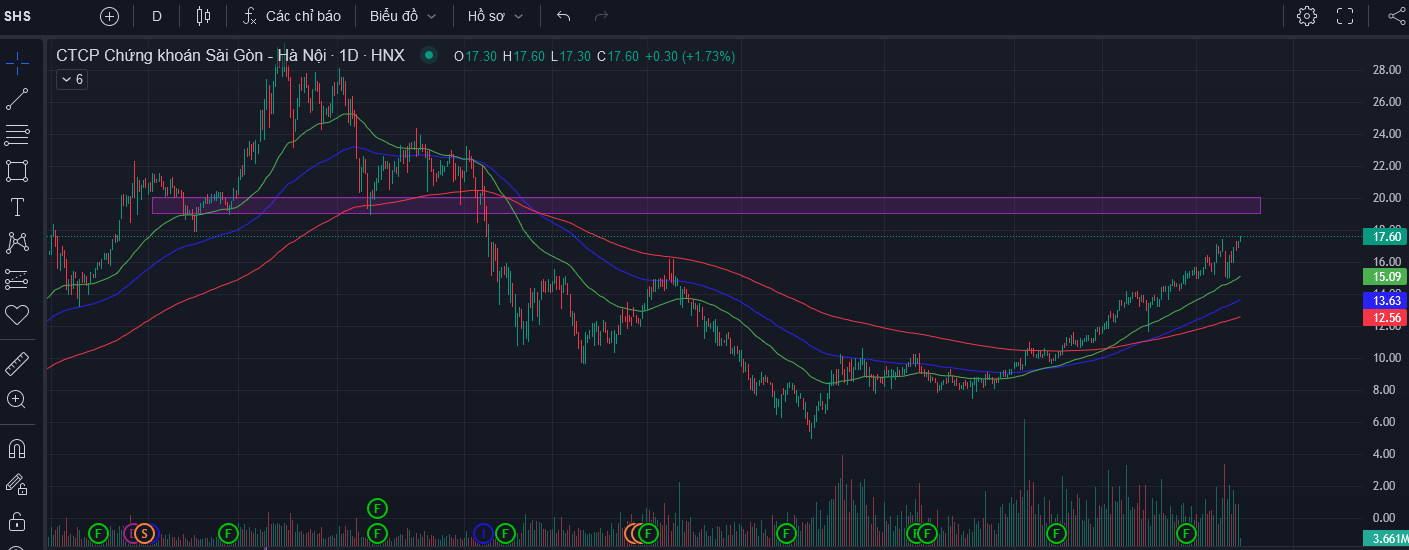This screenshot has height=550, width=1409.
Task: Select the crosshair cursor tool
Action: [x=17, y=64]
